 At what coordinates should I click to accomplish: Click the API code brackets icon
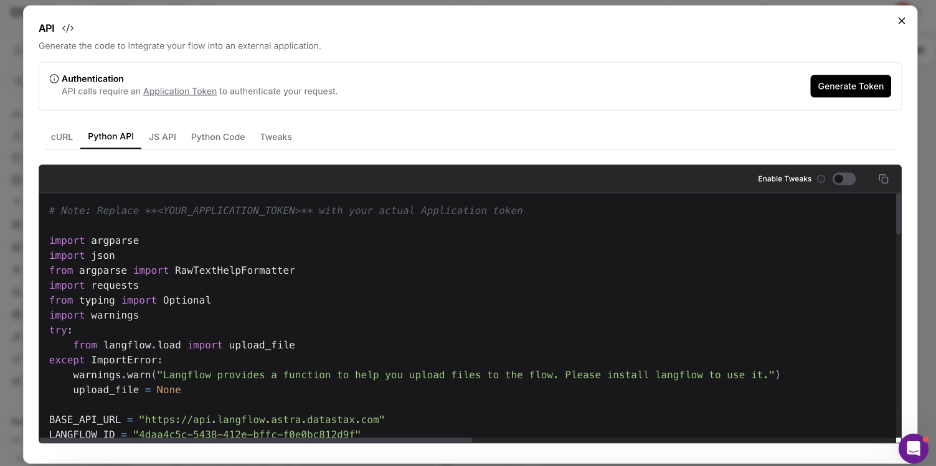point(68,28)
